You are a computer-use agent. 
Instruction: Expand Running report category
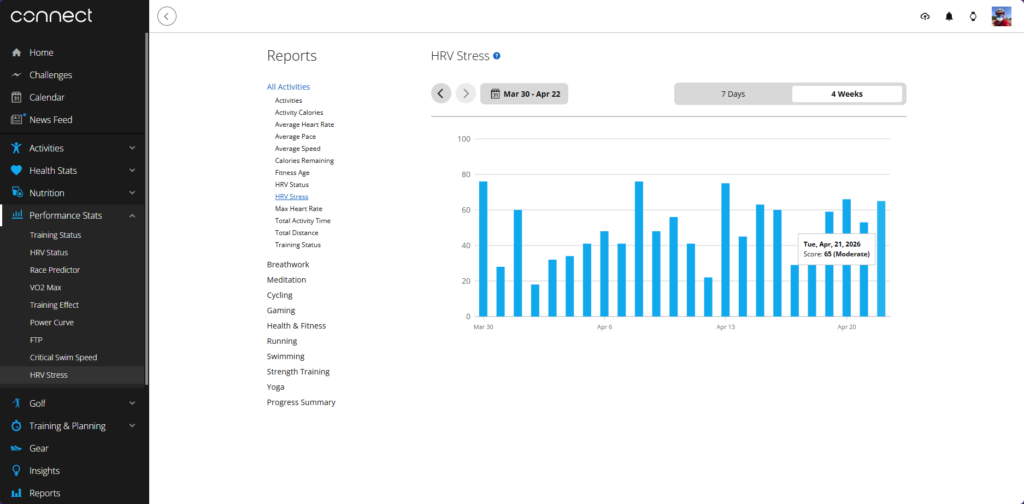[x=281, y=341]
